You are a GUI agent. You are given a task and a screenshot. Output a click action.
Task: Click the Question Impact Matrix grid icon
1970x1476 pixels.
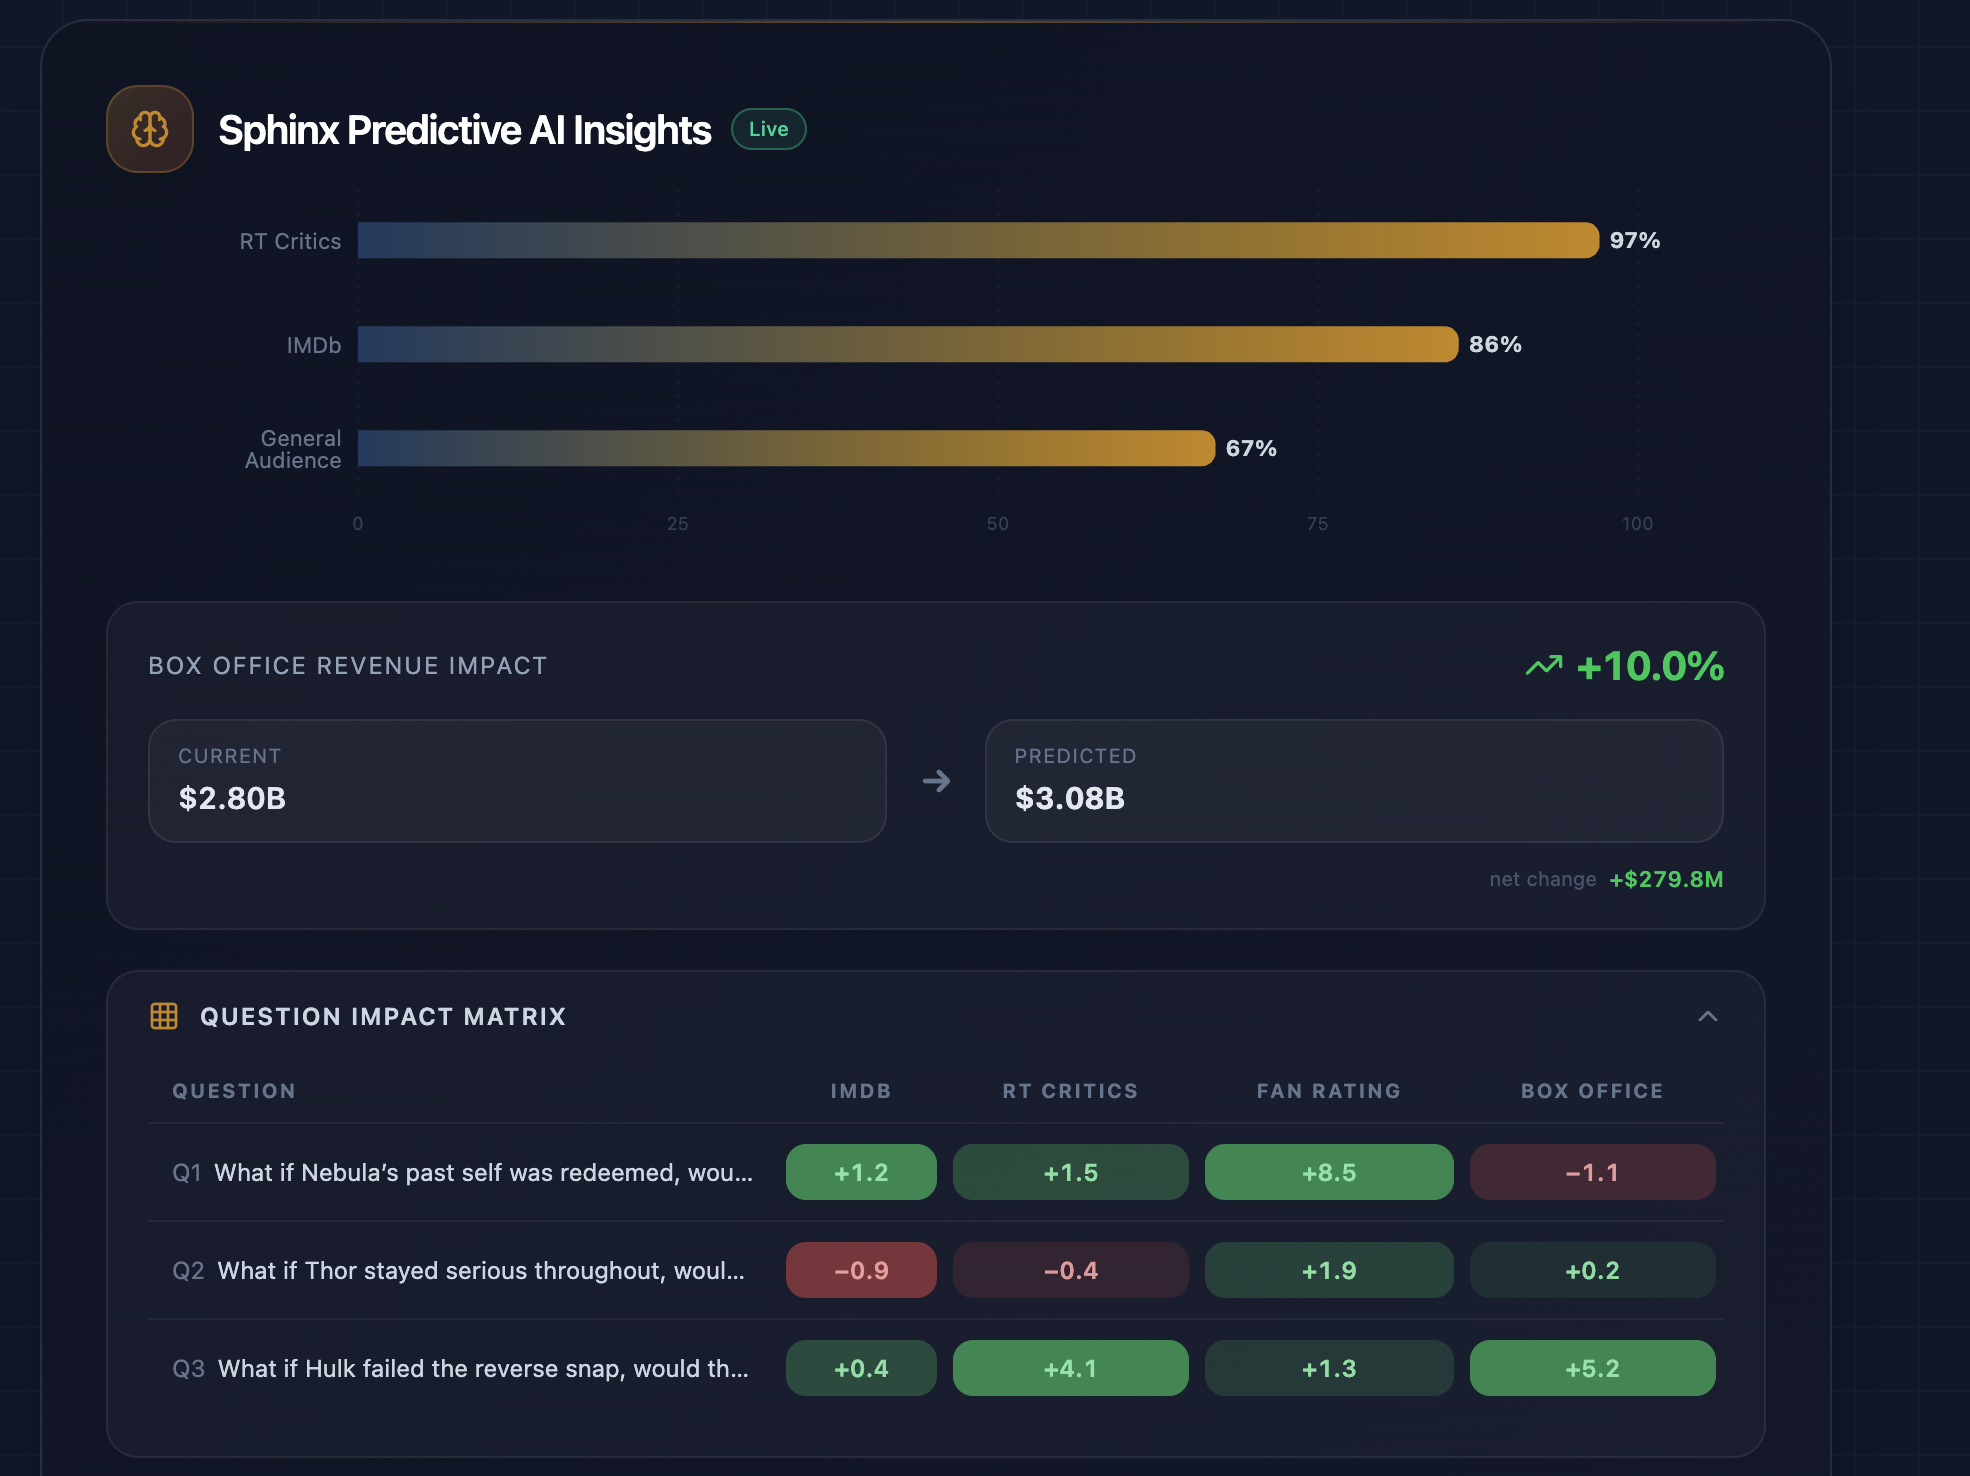(164, 1016)
